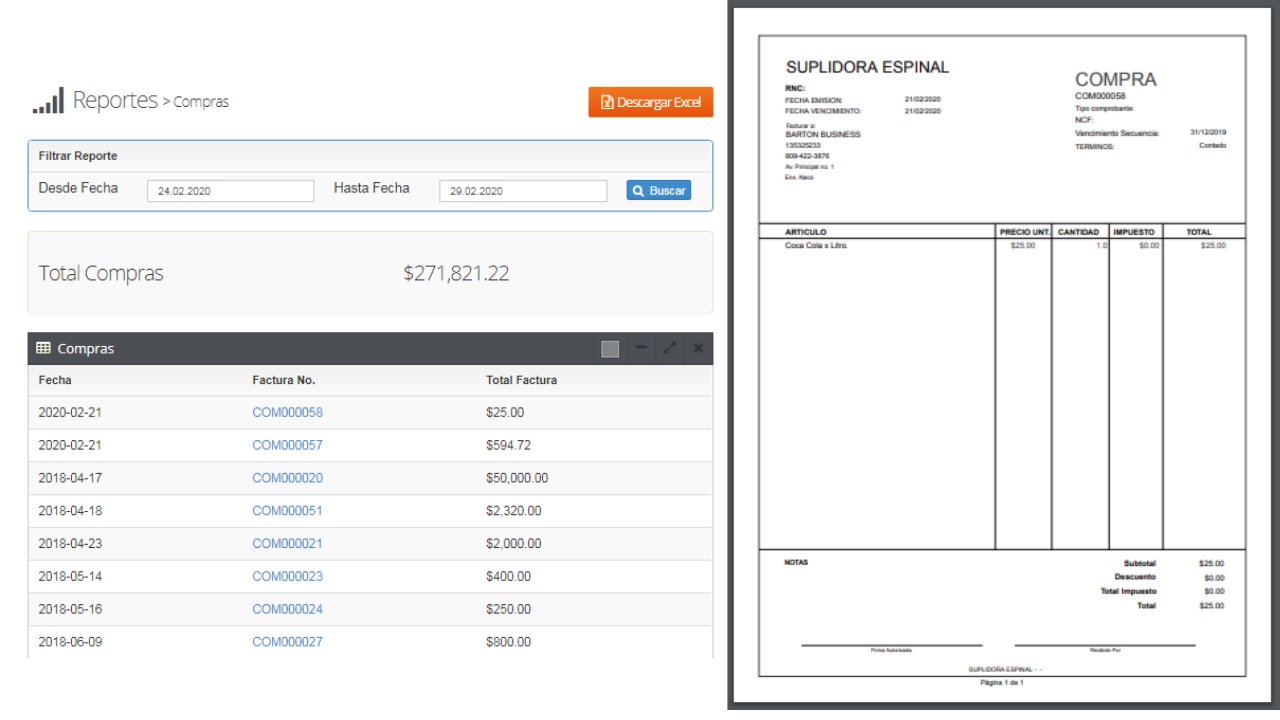Click the table grid icon beside Compras
Screen dimensions: 1280x720
[x=44, y=348]
